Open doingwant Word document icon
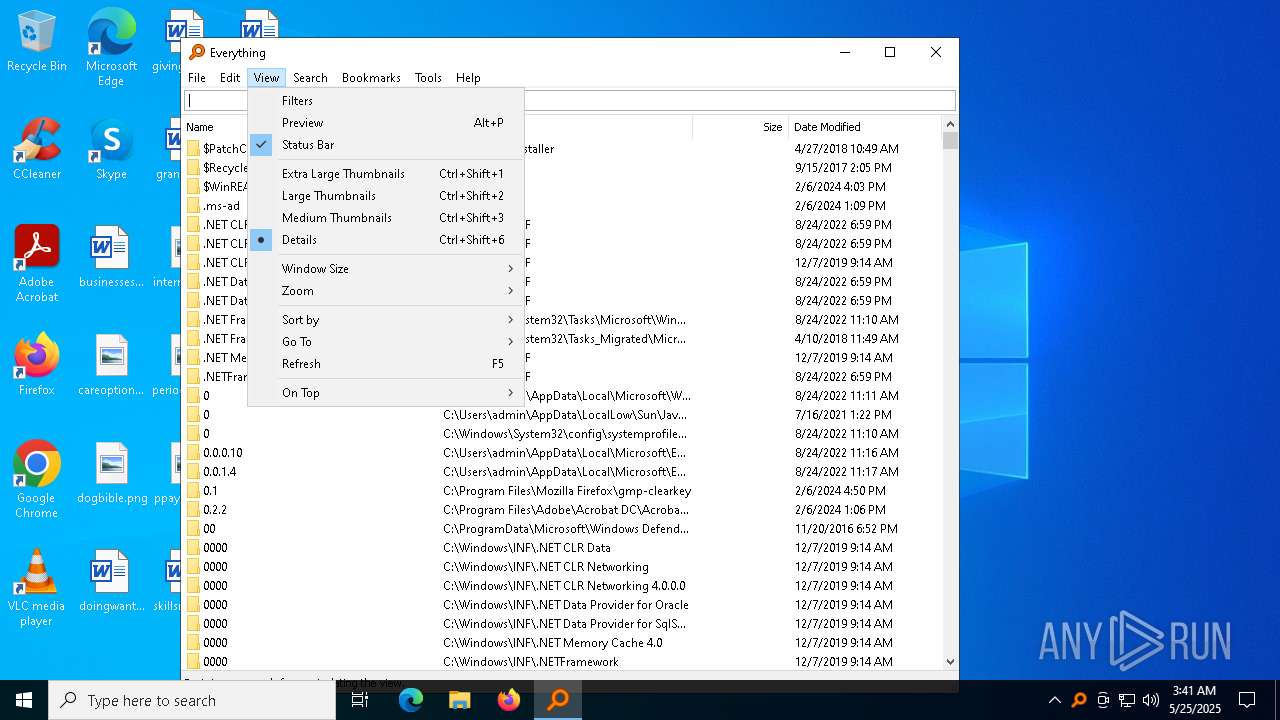The width and height of the screenshot is (1280, 720). click(x=111, y=581)
